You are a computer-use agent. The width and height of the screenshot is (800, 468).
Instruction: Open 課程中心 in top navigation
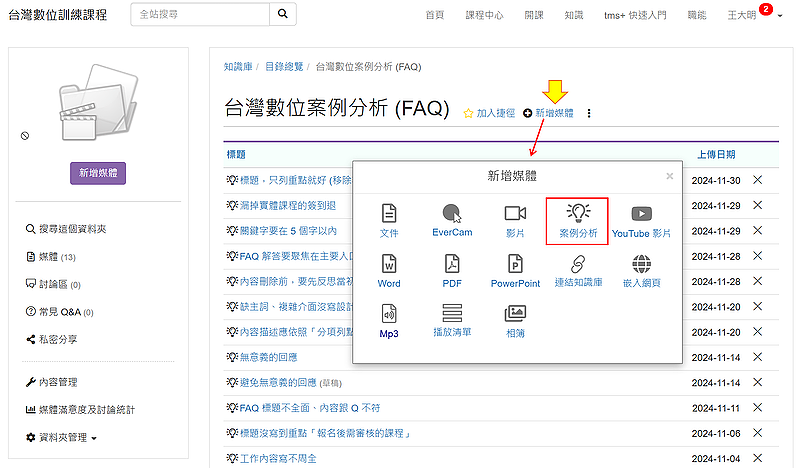485,15
